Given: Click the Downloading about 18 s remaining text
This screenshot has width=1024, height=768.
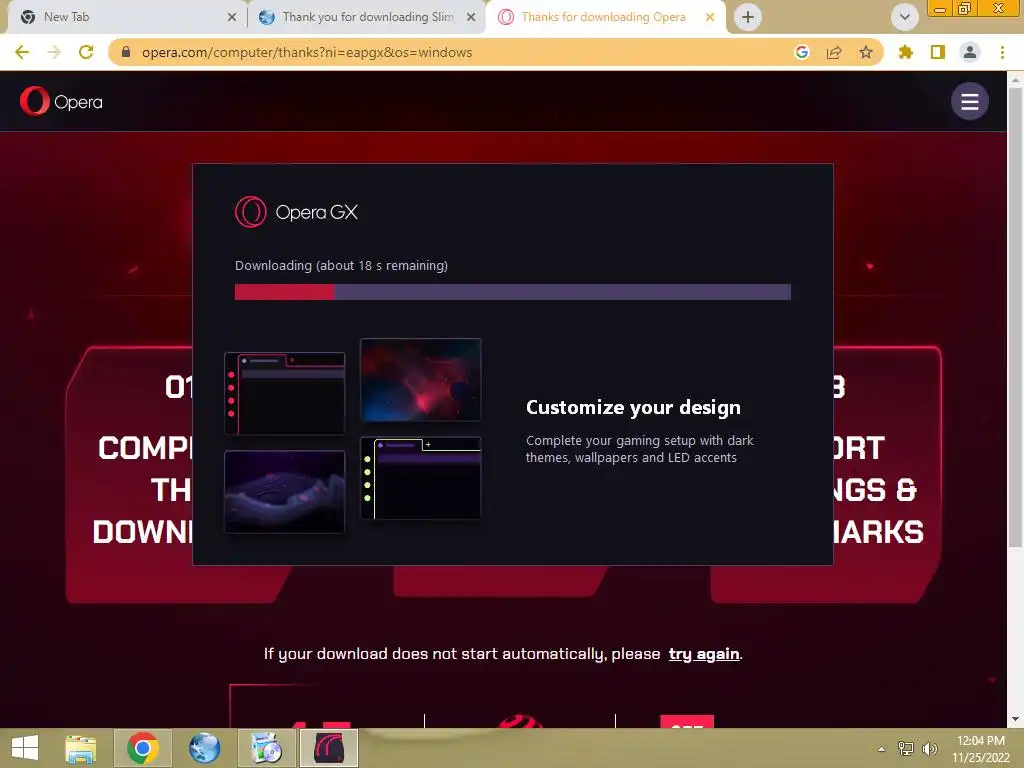Looking at the screenshot, I should (x=342, y=266).
